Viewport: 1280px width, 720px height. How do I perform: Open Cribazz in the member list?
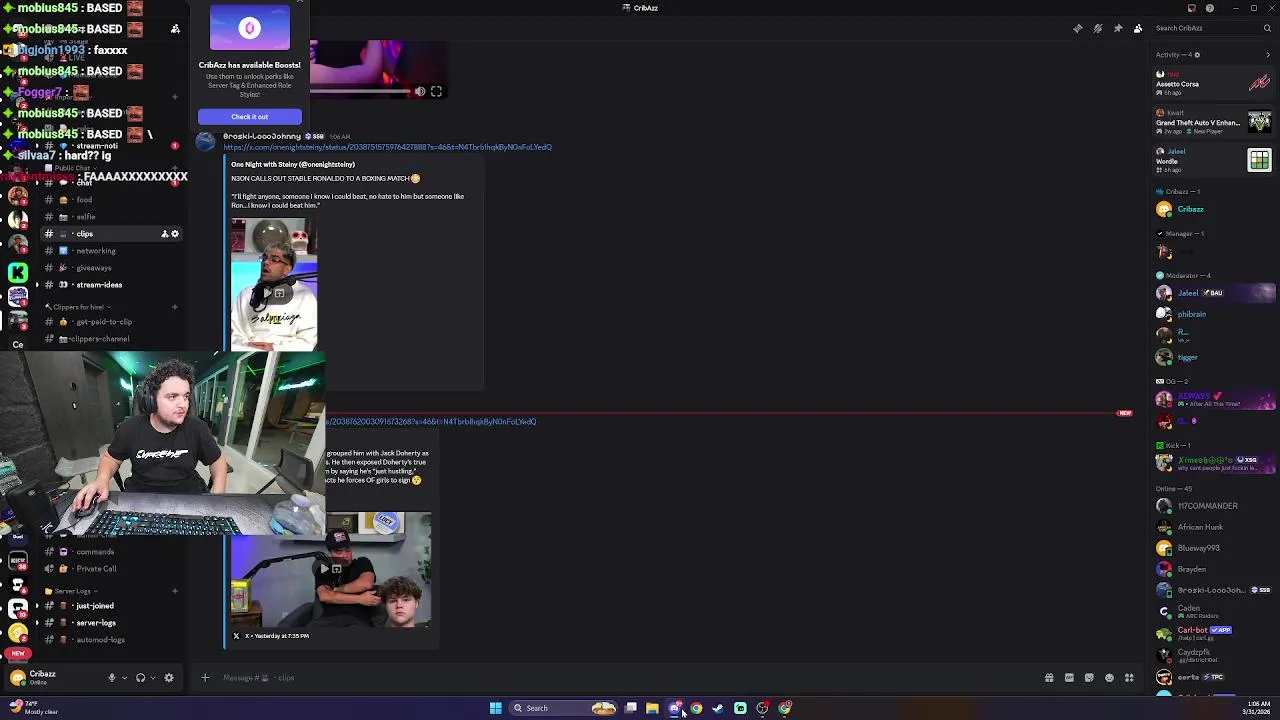coord(1214,209)
